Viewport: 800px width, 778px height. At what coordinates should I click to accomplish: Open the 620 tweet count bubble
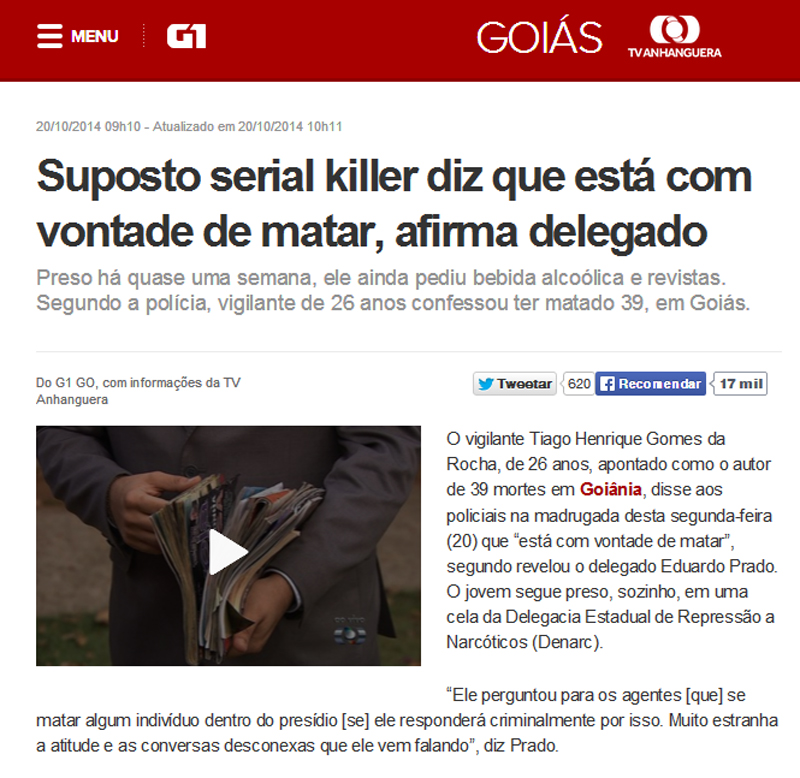(578, 384)
